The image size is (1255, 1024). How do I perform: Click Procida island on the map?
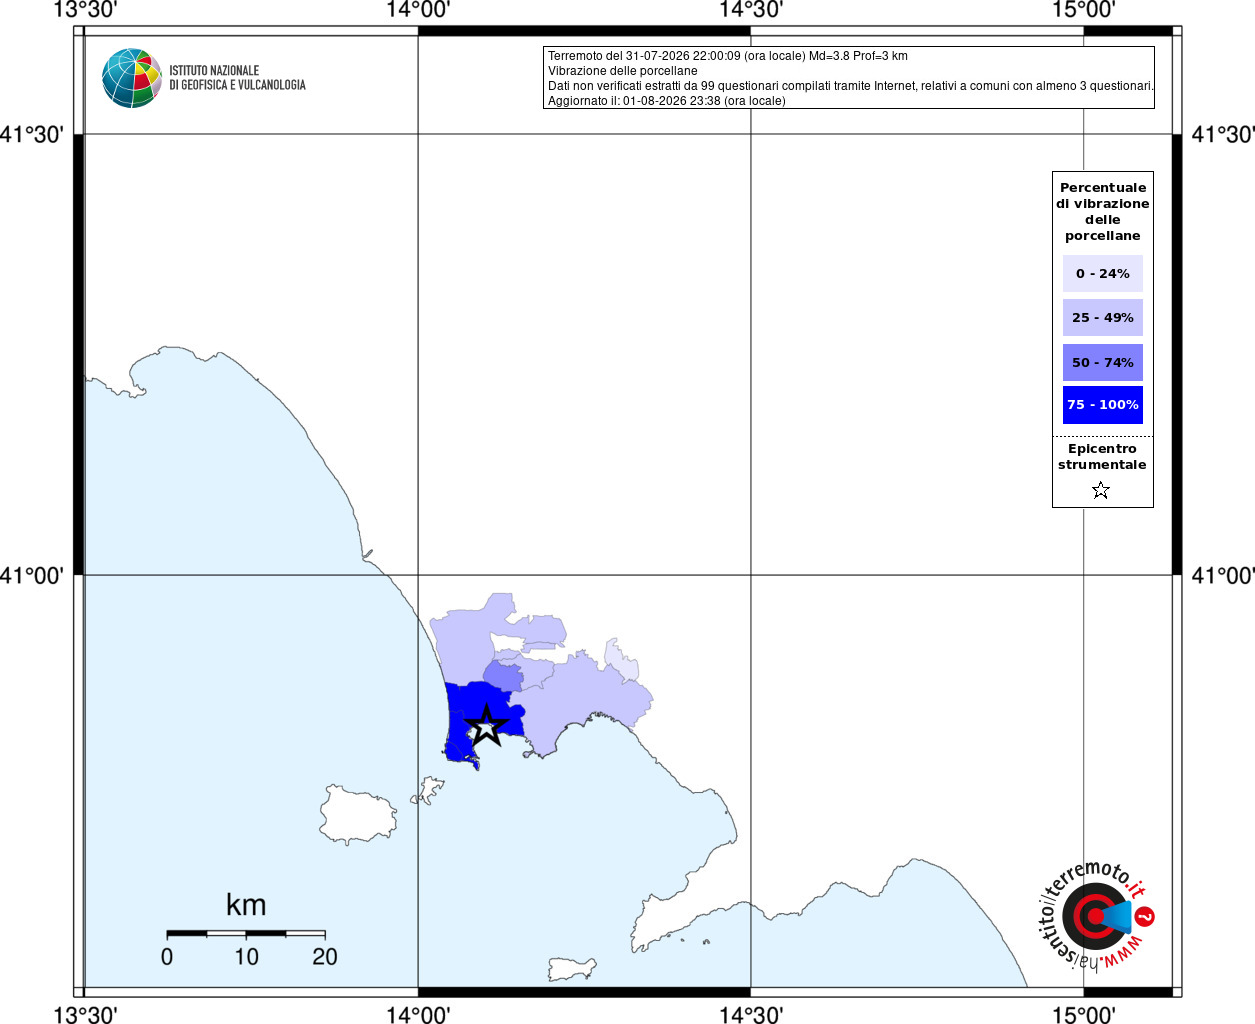tap(428, 791)
